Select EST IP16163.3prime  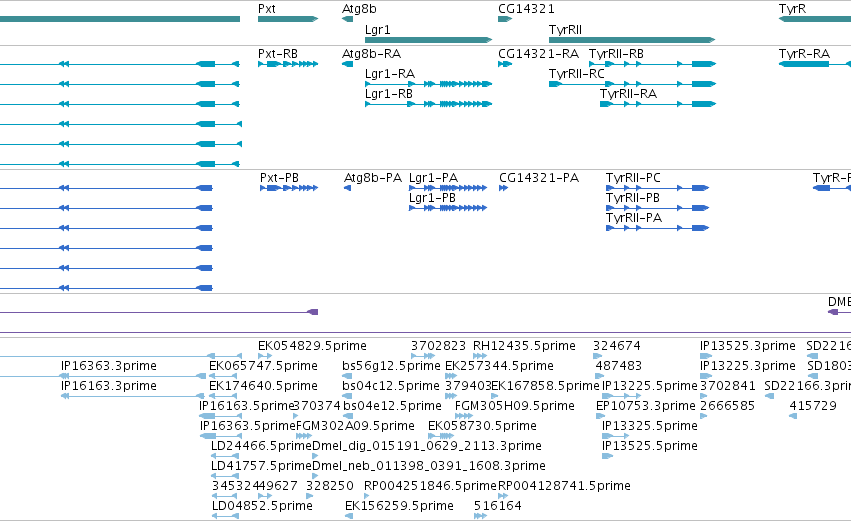(109, 386)
